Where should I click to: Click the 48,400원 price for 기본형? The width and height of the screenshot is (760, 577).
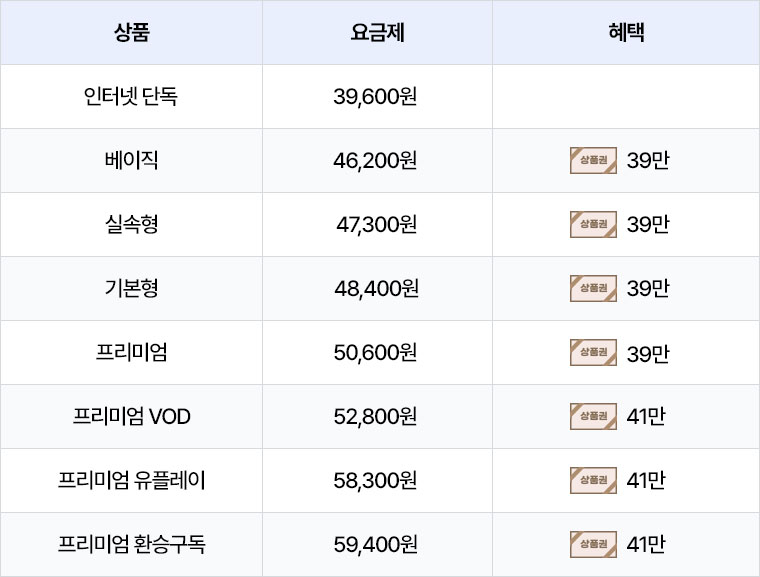376,288
